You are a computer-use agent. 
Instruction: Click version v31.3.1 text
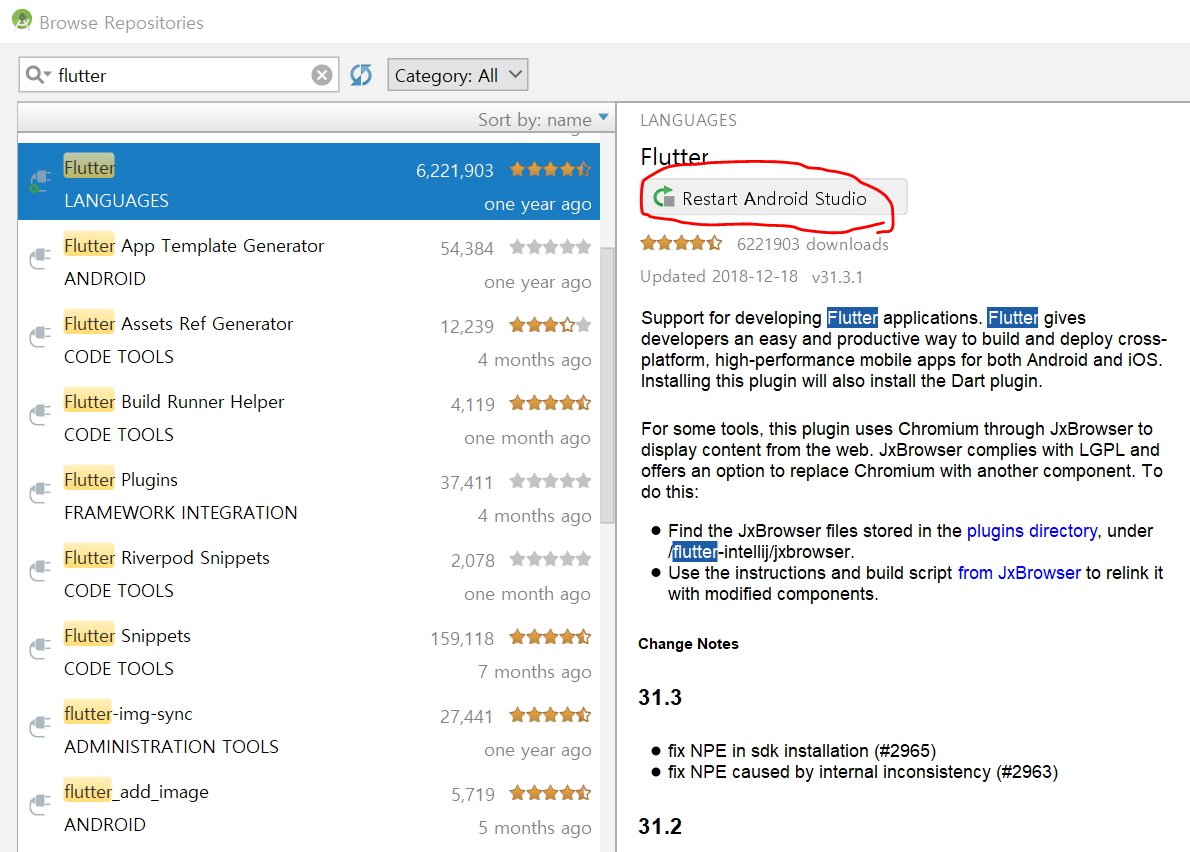(837, 277)
